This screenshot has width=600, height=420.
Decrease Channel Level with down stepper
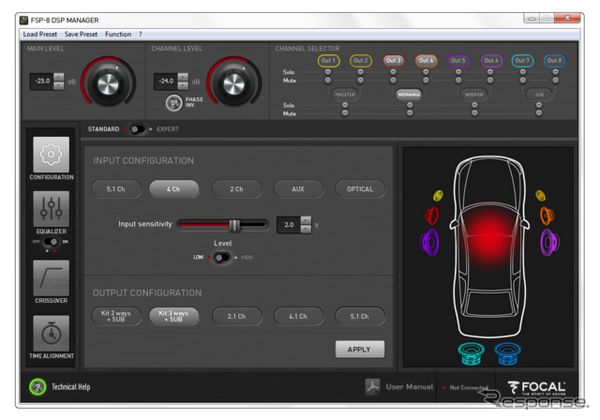pos(183,85)
